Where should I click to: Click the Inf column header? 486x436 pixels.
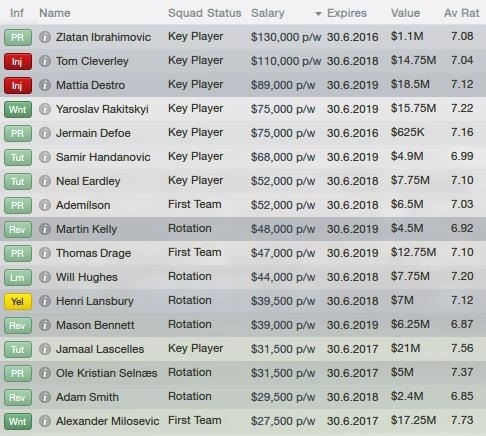17,13
